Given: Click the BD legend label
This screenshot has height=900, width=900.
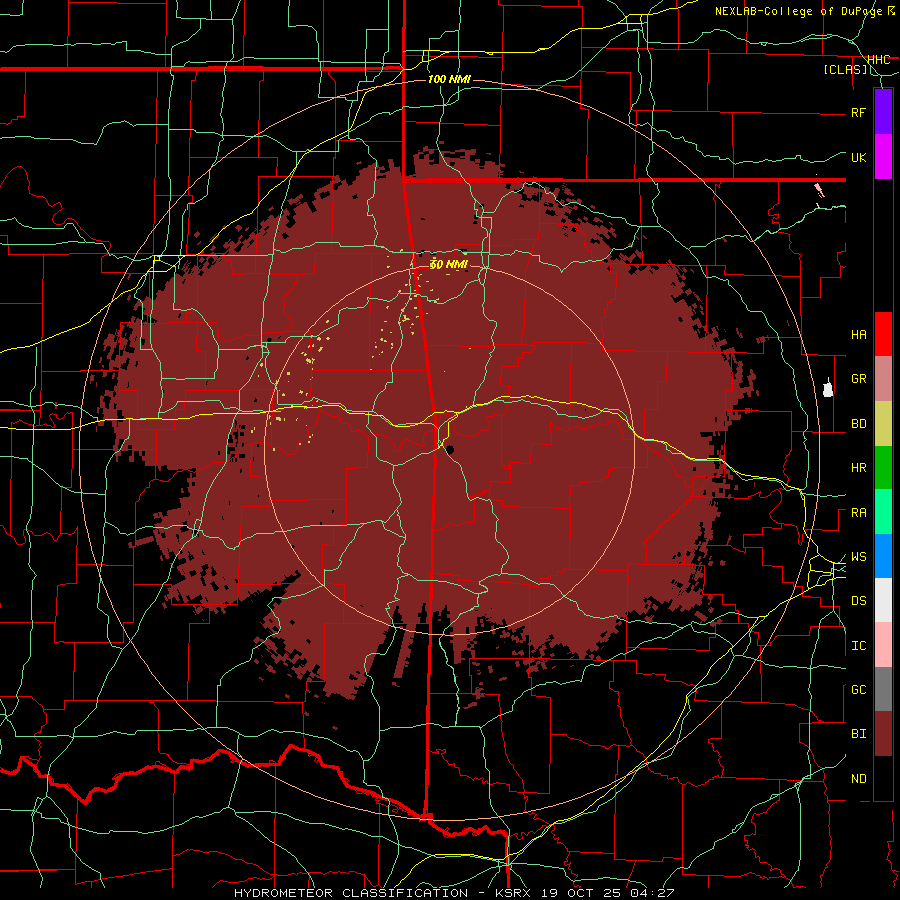Looking at the screenshot, I should pos(858,424).
